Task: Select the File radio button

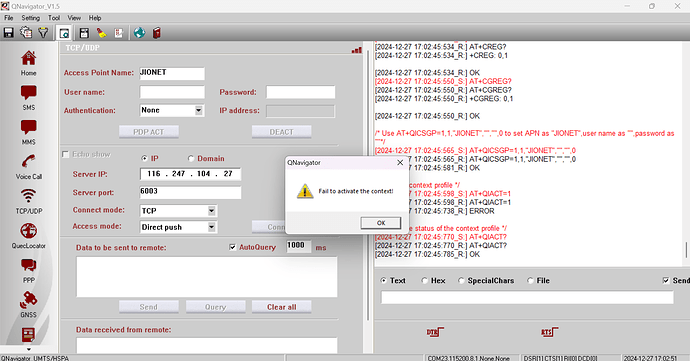Action: (x=530, y=280)
